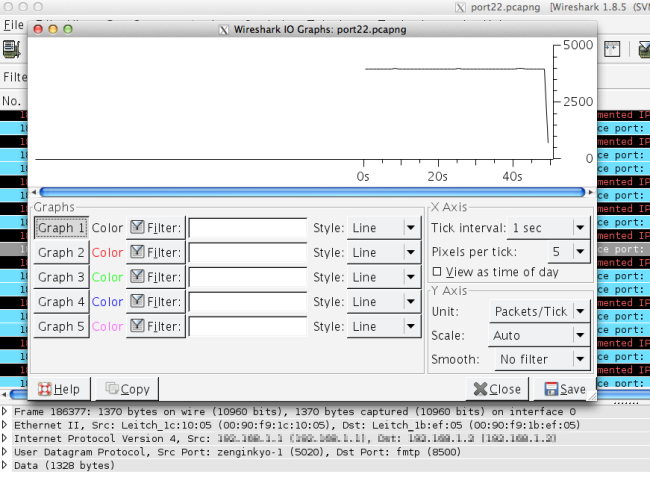Pick the Graph 1 black Color label
The image size is (650, 495).
(x=107, y=228)
